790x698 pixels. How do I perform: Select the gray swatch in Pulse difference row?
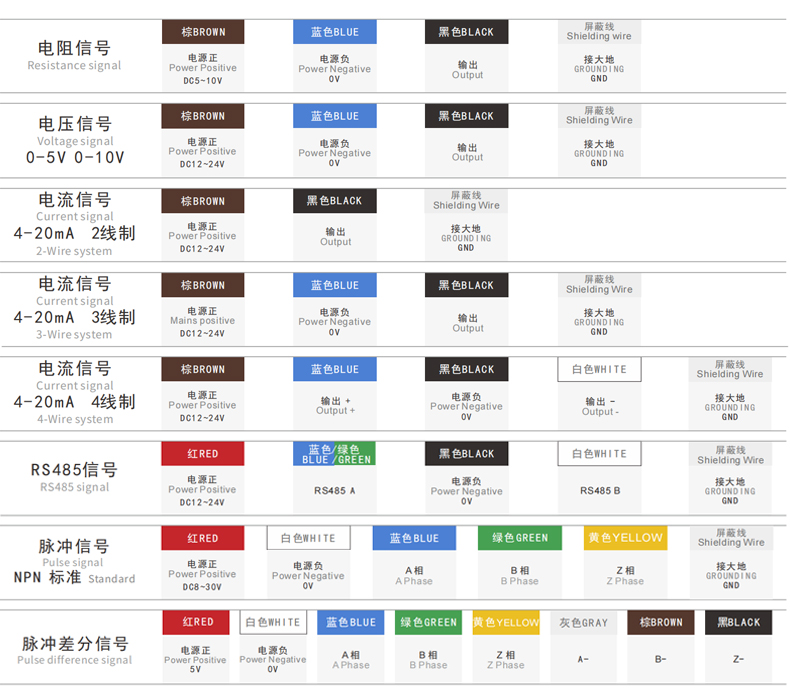coord(584,622)
